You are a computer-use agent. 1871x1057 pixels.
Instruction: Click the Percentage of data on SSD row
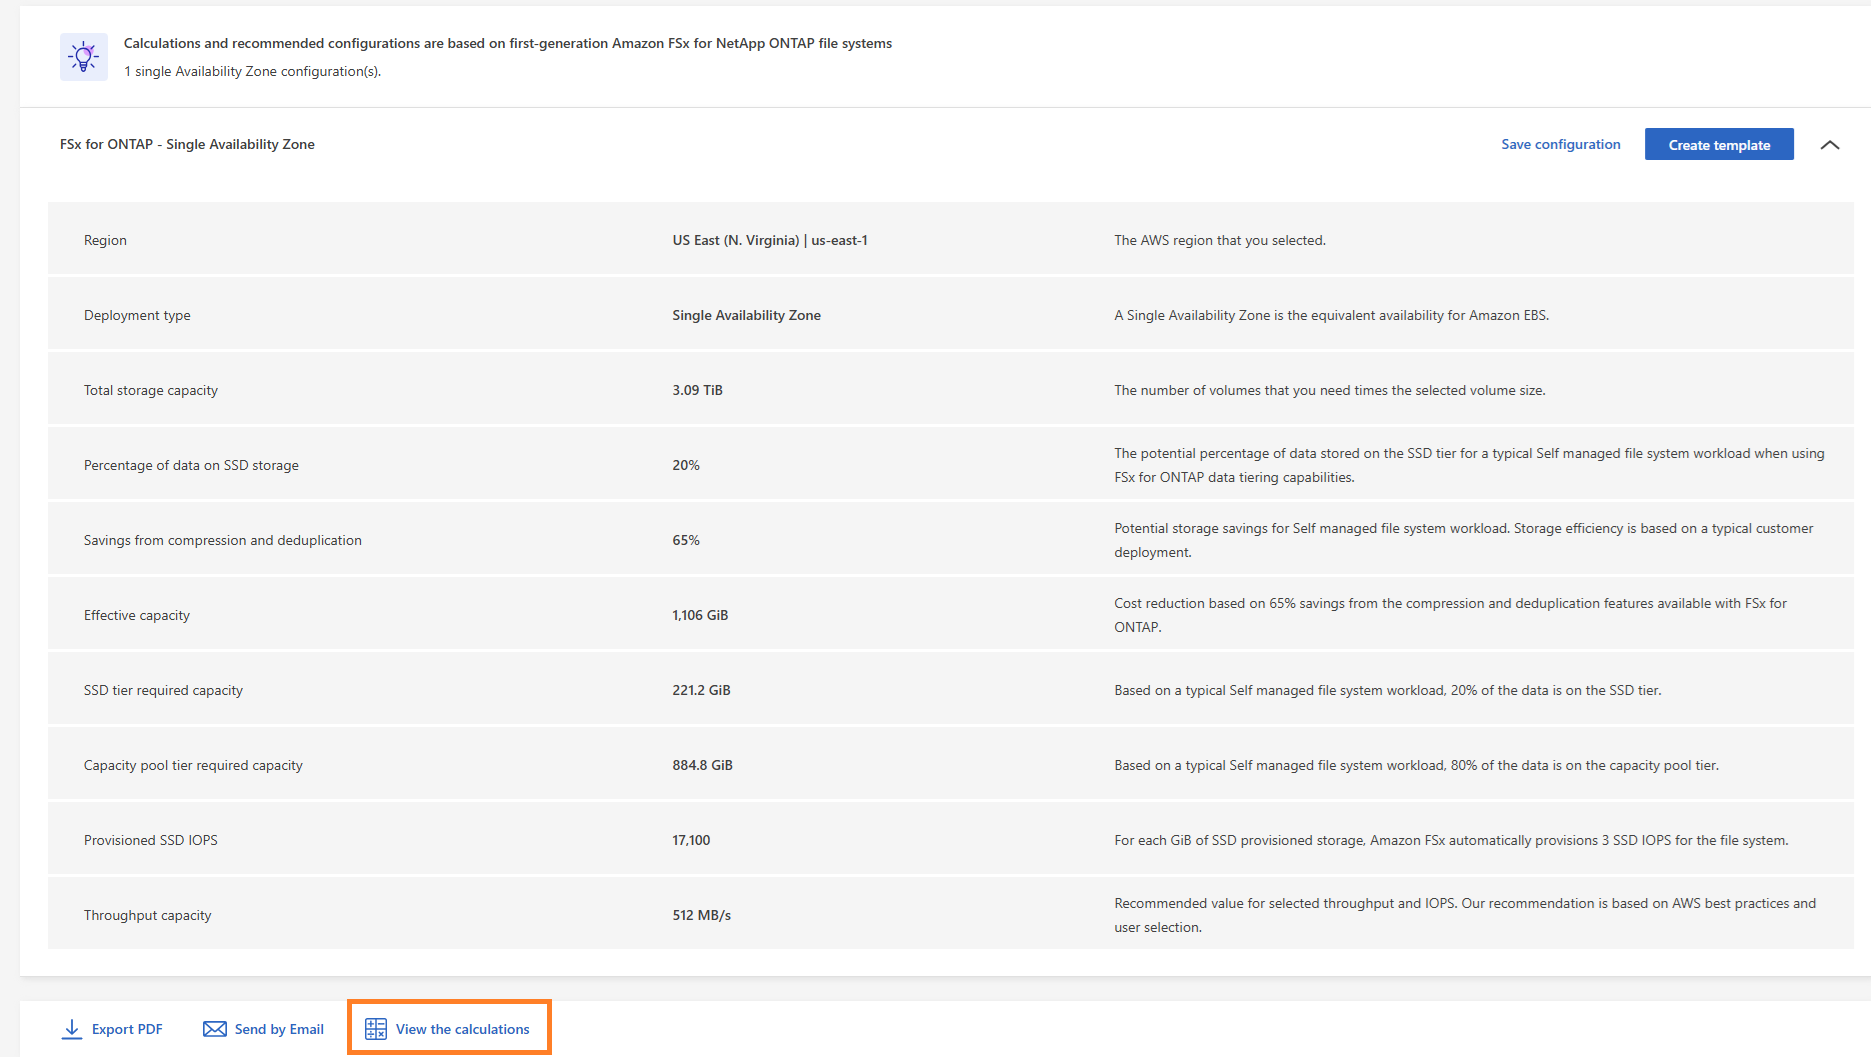191,464
